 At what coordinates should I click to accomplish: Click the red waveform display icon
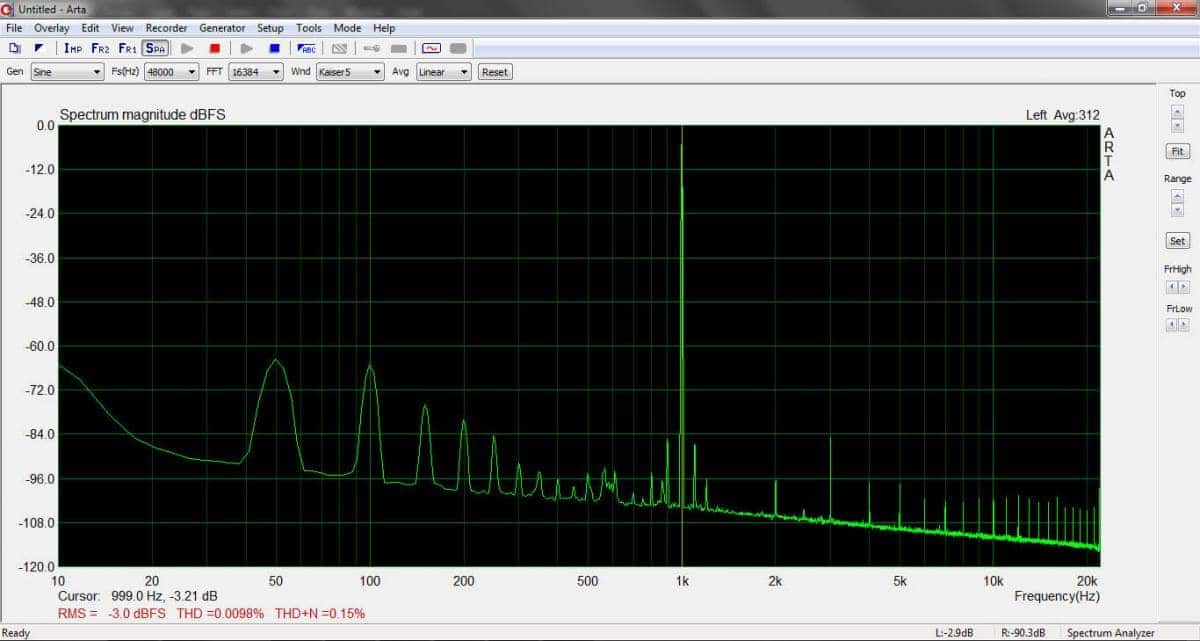431,48
